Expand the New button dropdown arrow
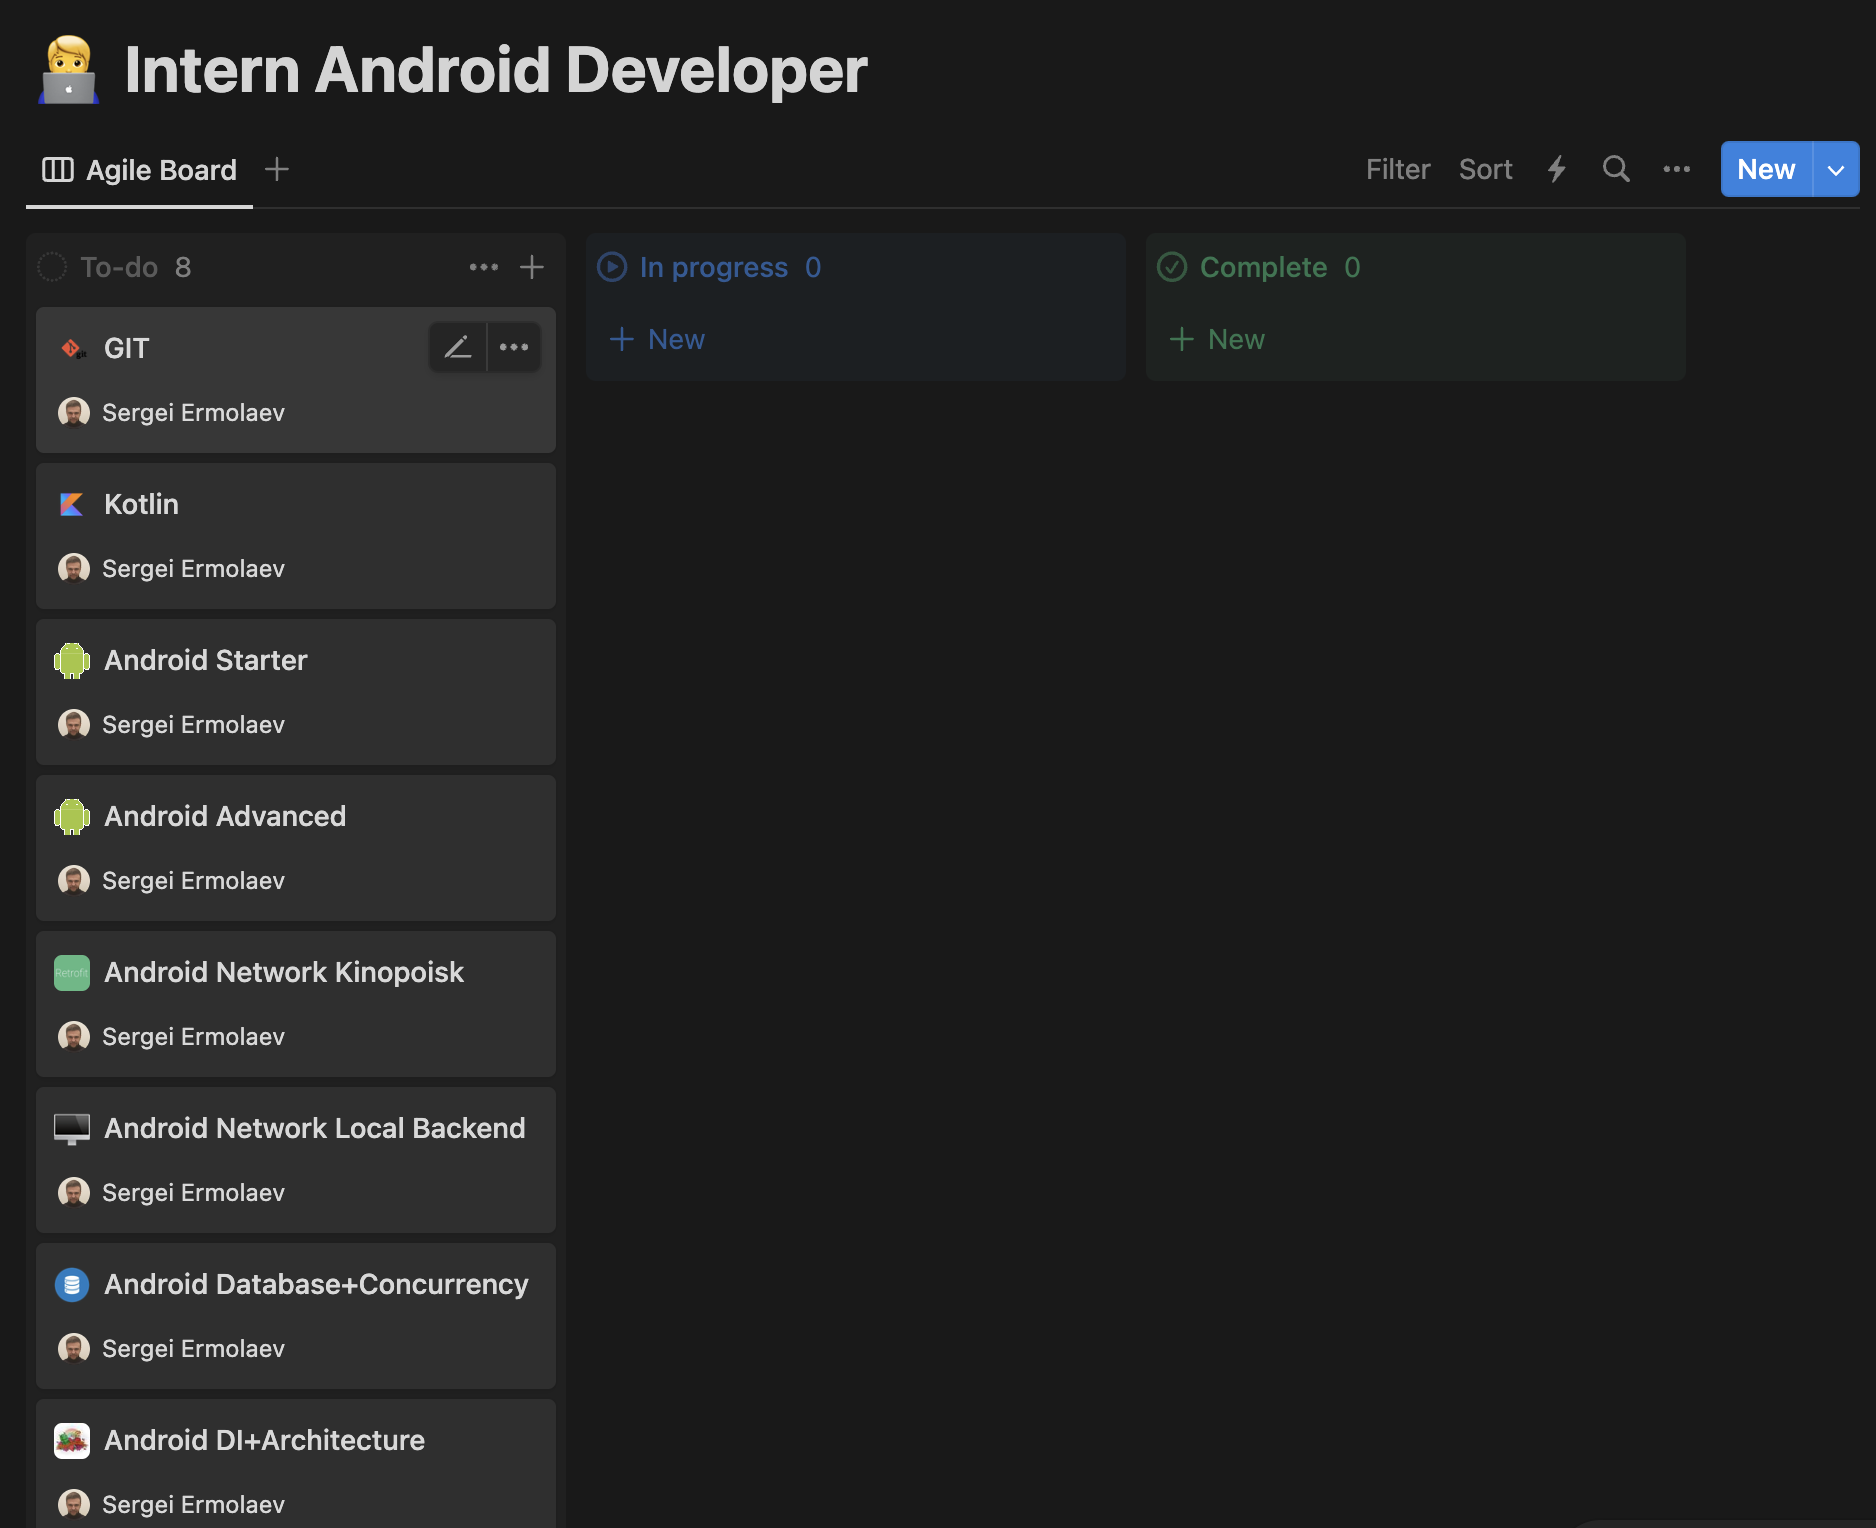Image resolution: width=1876 pixels, height=1528 pixels. [x=1836, y=169]
